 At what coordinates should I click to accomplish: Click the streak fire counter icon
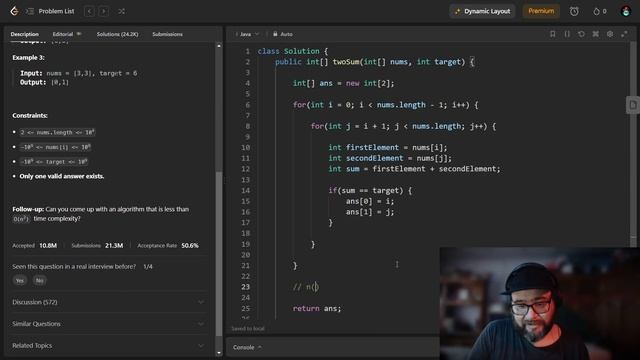click(x=599, y=11)
